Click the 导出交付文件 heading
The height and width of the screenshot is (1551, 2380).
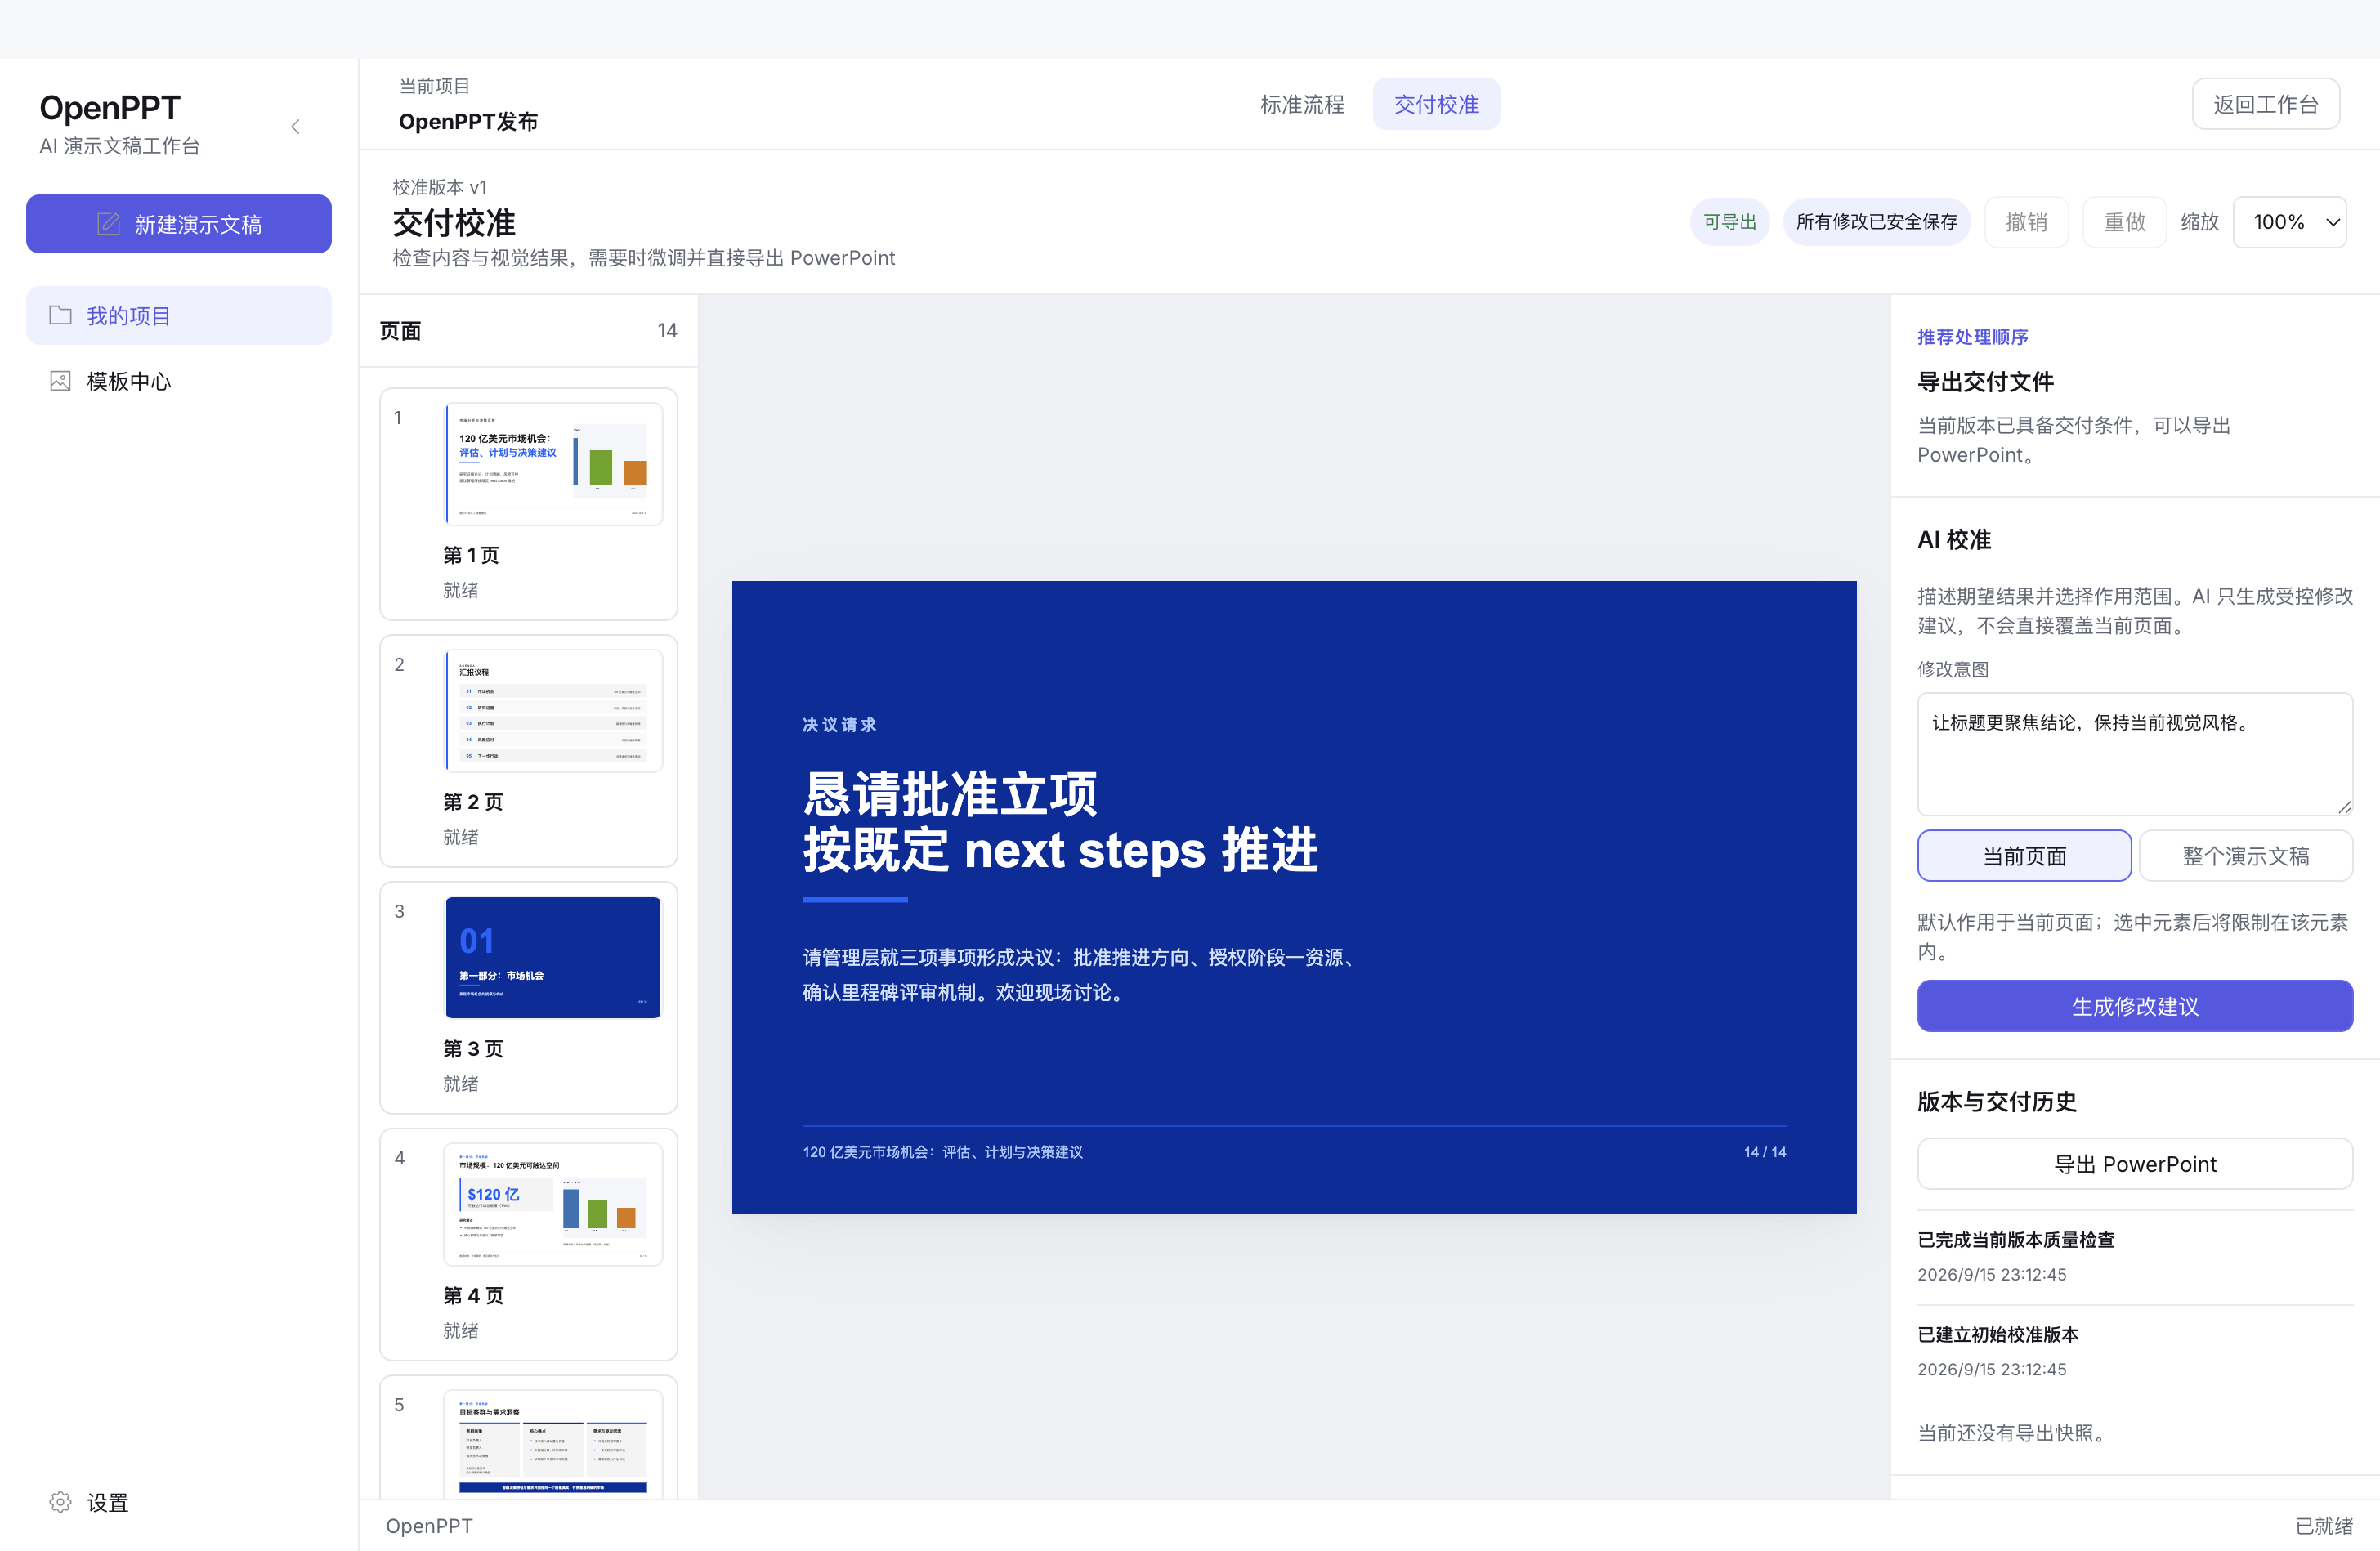(x=1985, y=382)
